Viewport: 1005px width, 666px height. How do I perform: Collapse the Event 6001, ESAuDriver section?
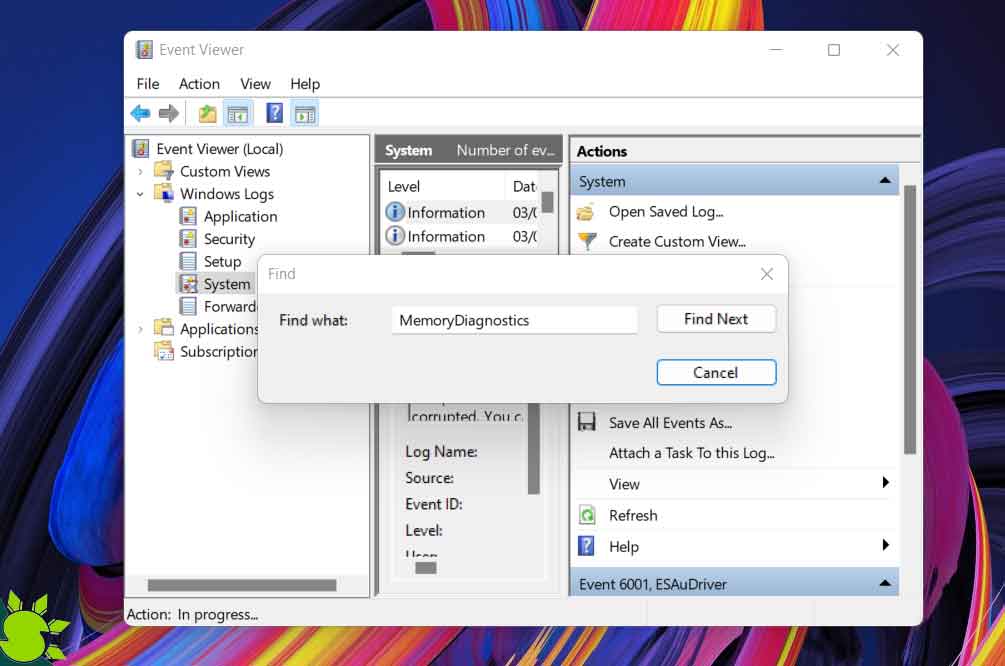pos(884,583)
